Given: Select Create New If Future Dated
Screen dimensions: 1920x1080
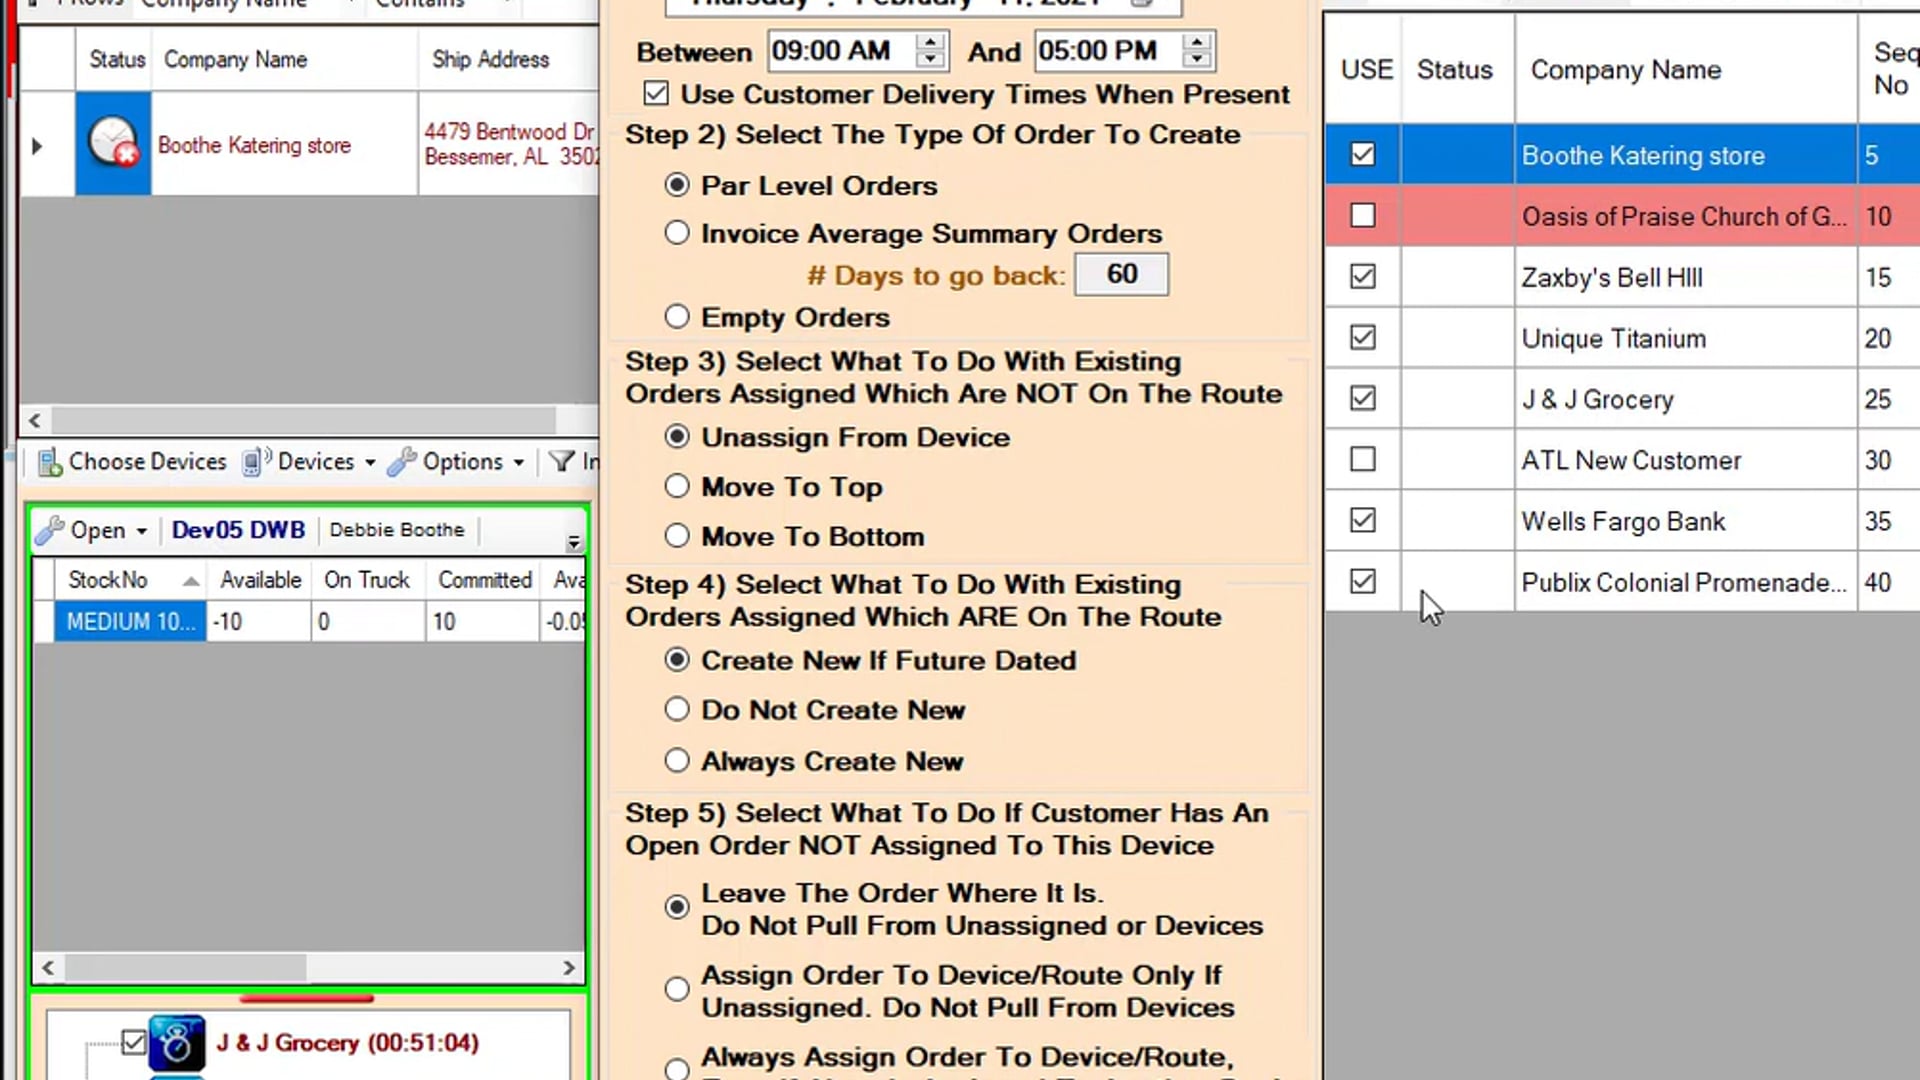Looking at the screenshot, I should click(x=677, y=660).
